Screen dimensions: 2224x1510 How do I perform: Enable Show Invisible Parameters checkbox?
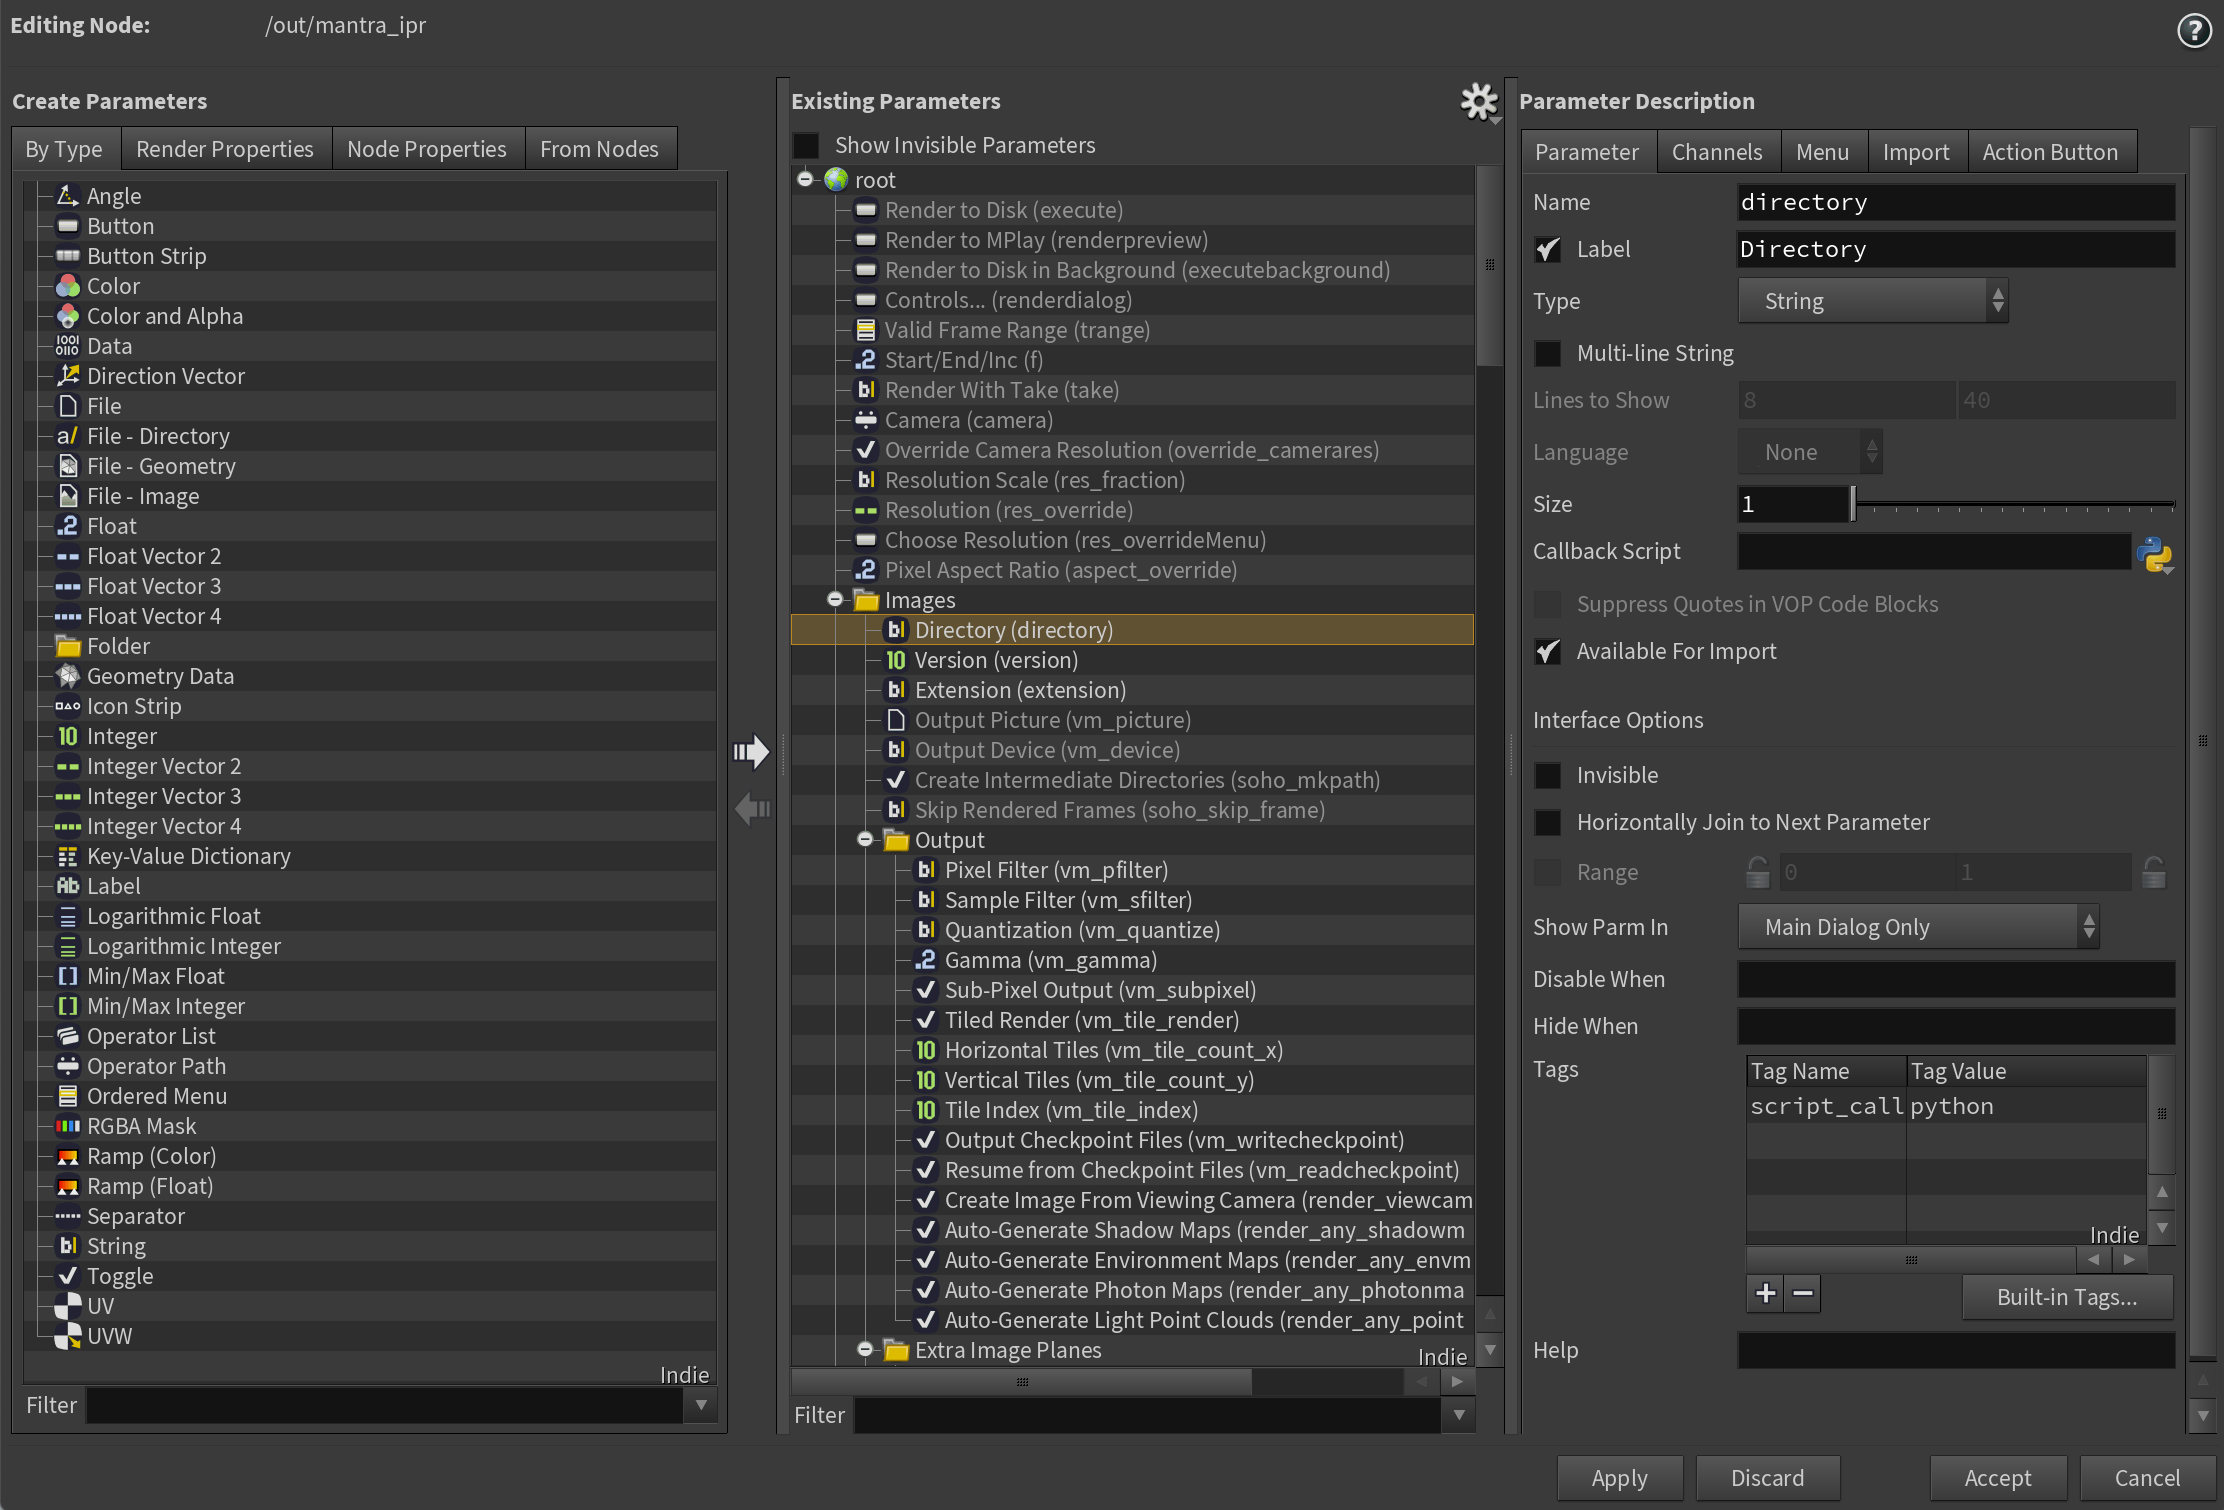(x=806, y=146)
